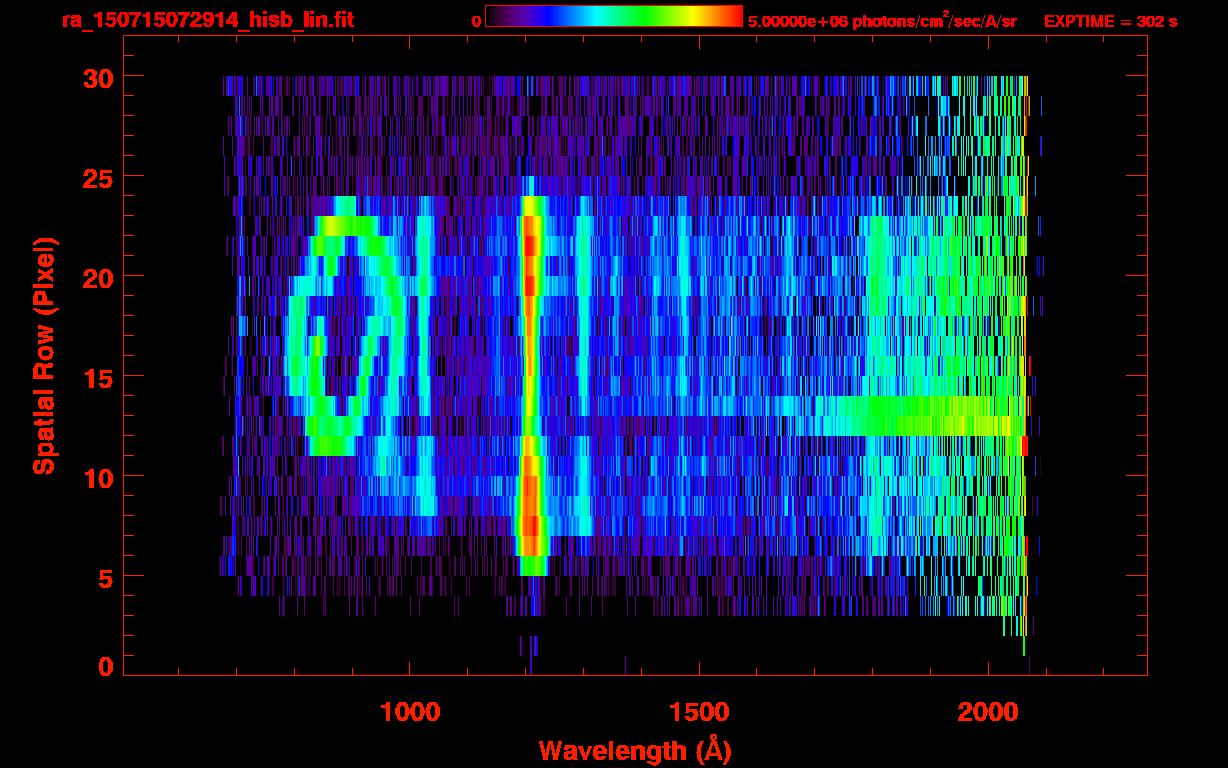Click the yellow-green horizontal streak near row 13

coord(915,416)
